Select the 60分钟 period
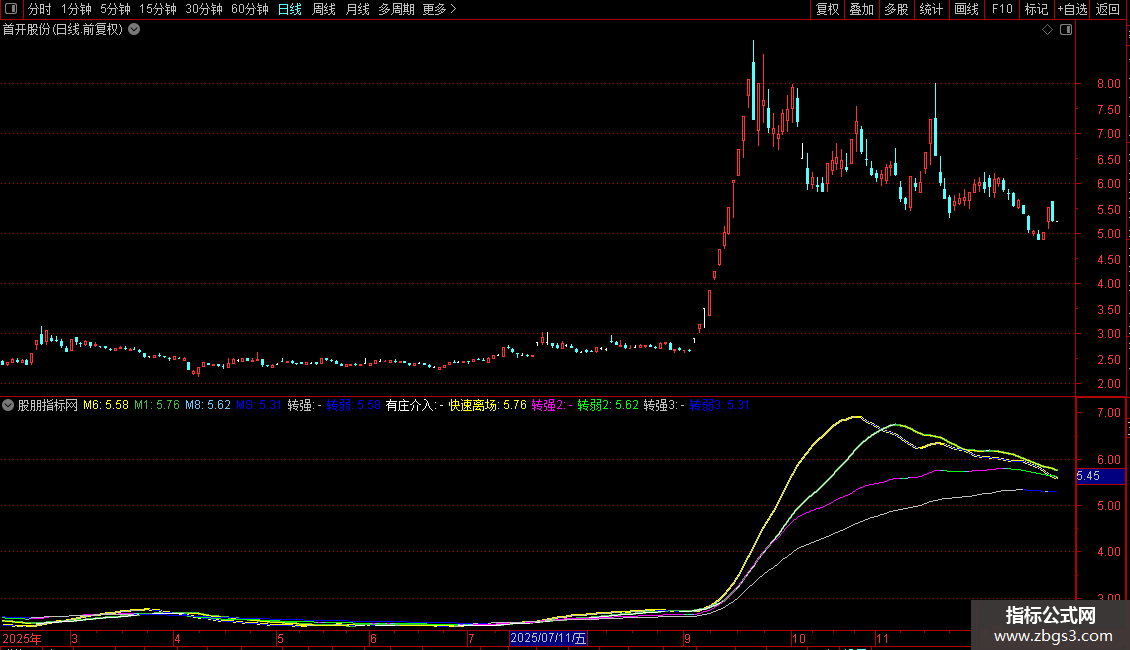1130x650 pixels. pyautogui.click(x=250, y=9)
